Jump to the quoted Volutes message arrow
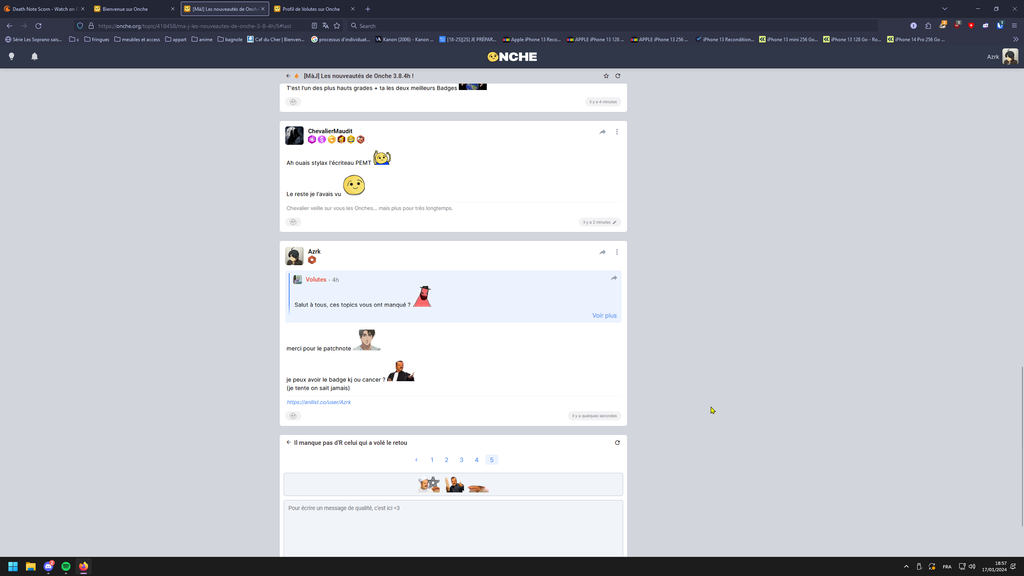Image resolution: width=1024 pixels, height=576 pixels. point(614,278)
